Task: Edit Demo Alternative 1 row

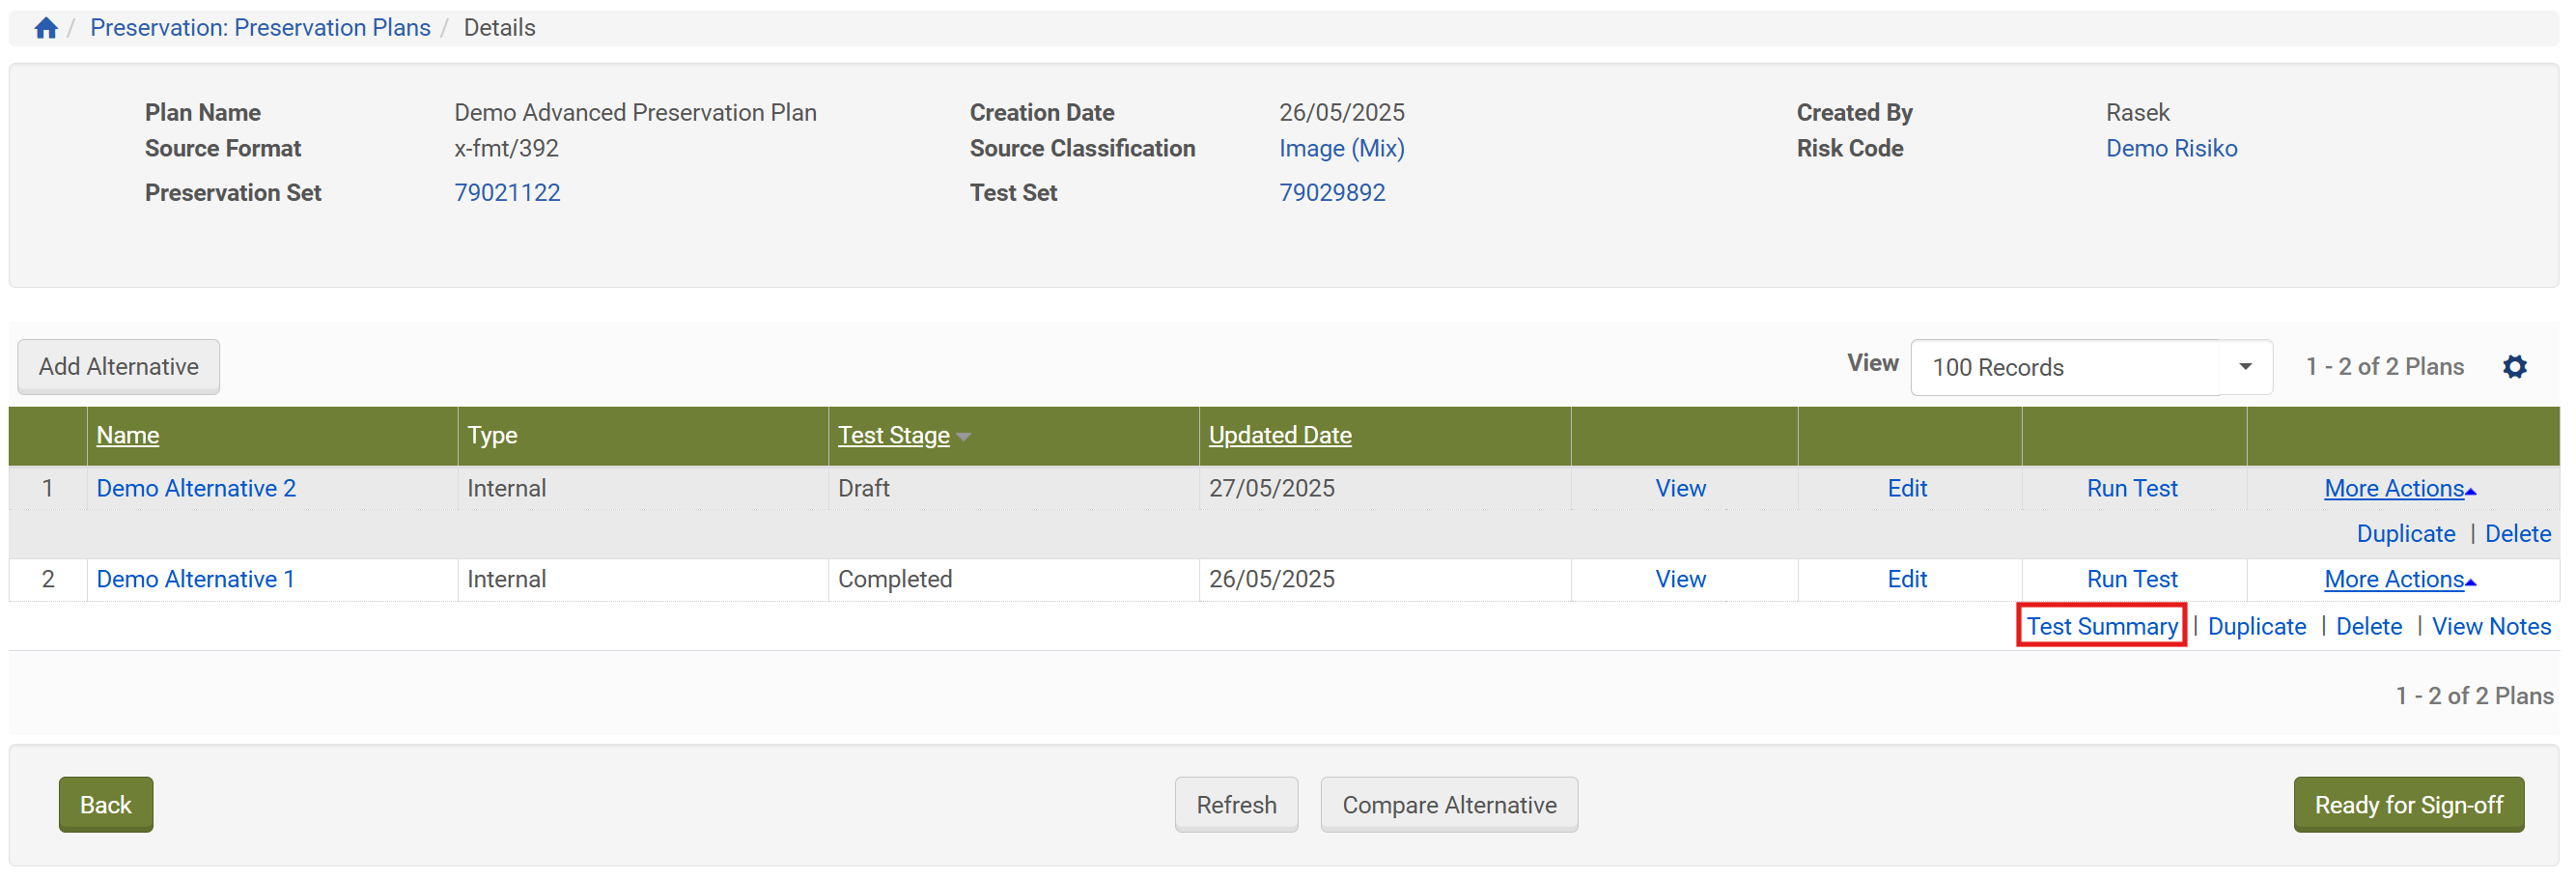Action: click(1906, 580)
